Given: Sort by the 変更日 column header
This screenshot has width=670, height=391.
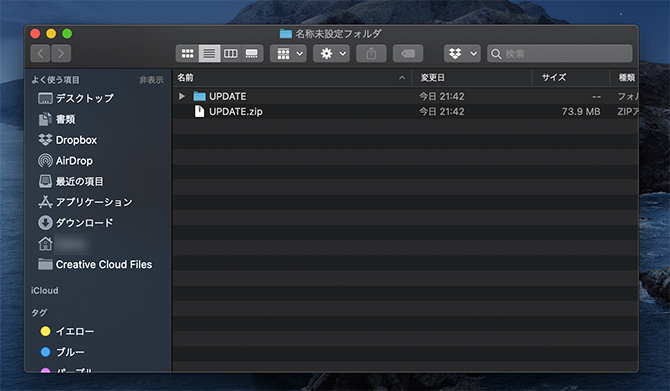Looking at the screenshot, I should coord(432,78).
